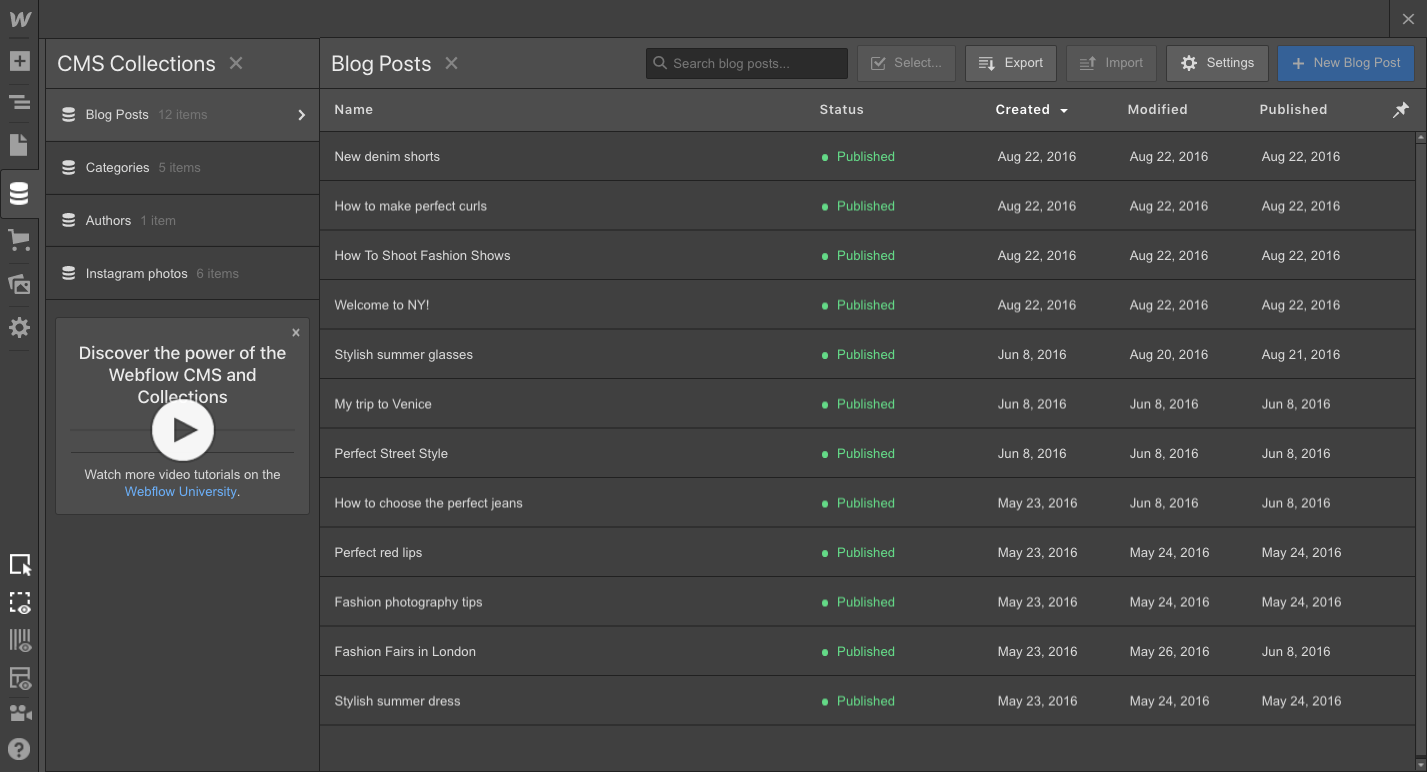The image size is (1427, 772).
Task: Open Fashion Fairs in London post
Action: [867, 652]
